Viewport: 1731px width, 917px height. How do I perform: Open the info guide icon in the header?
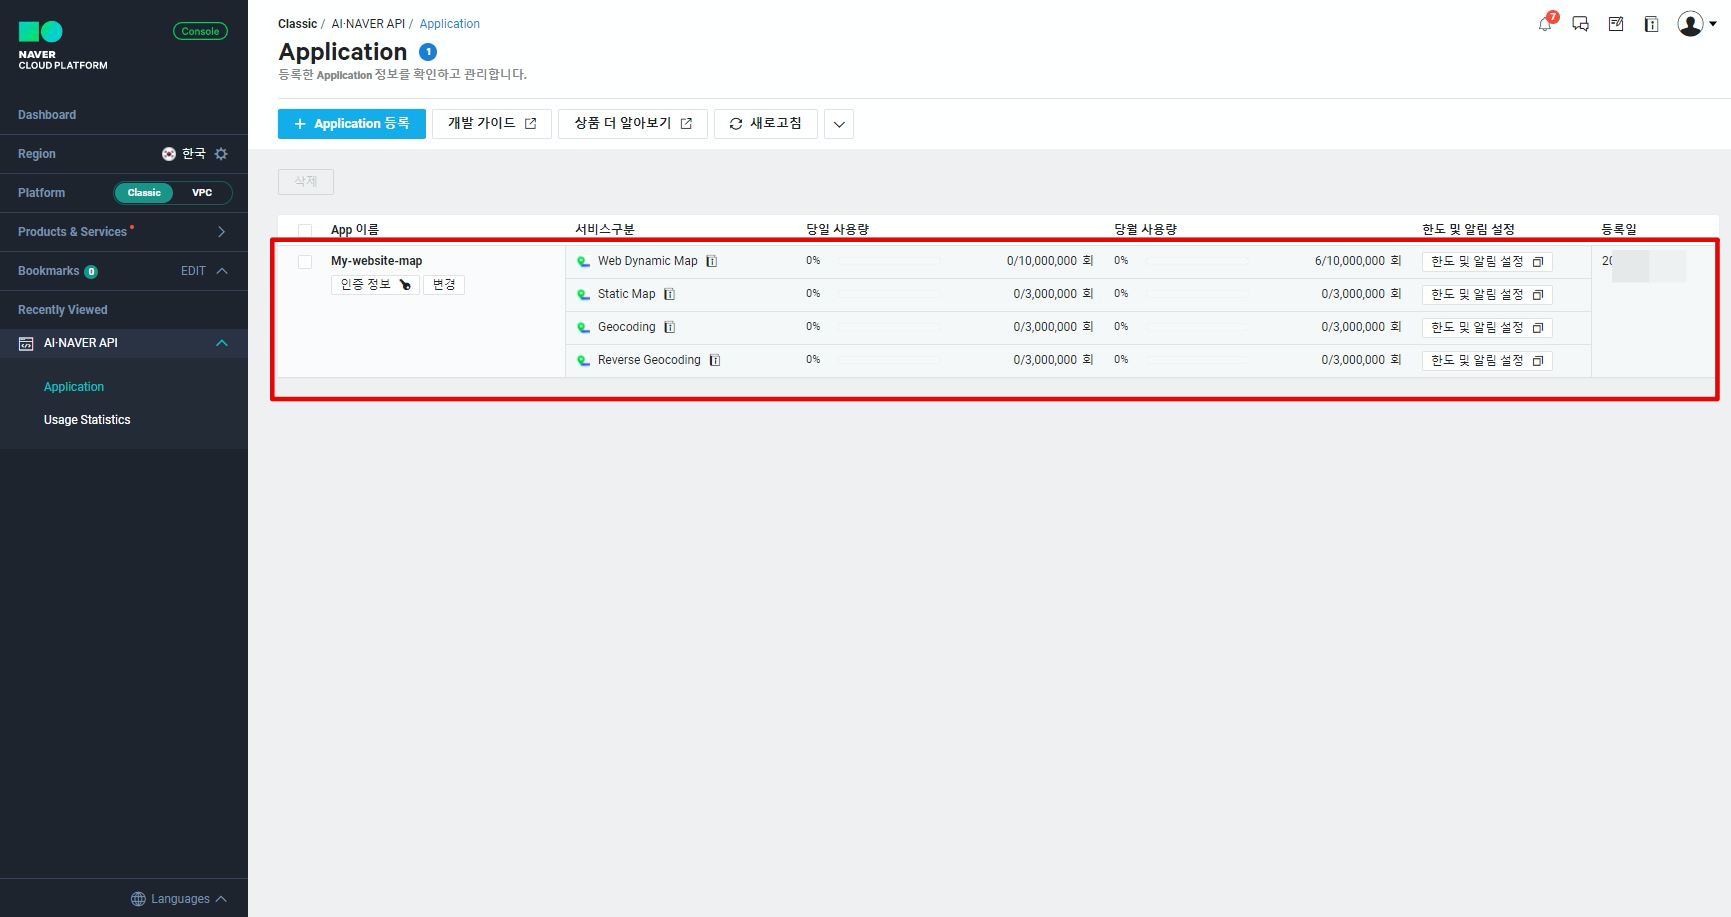point(1651,24)
